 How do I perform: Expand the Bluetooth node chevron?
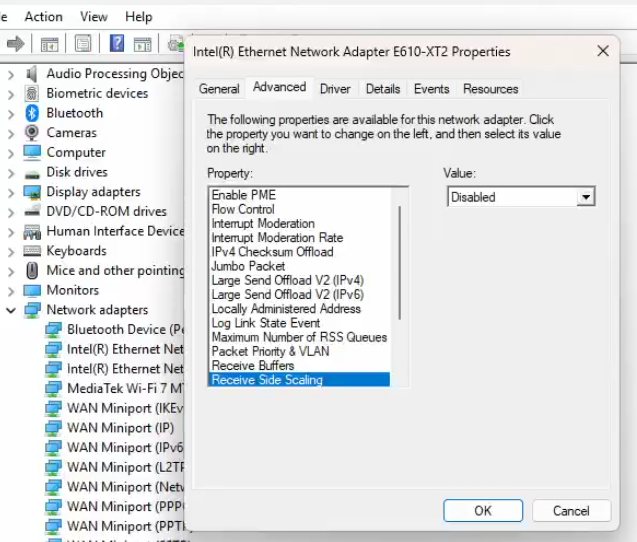click(11, 114)
